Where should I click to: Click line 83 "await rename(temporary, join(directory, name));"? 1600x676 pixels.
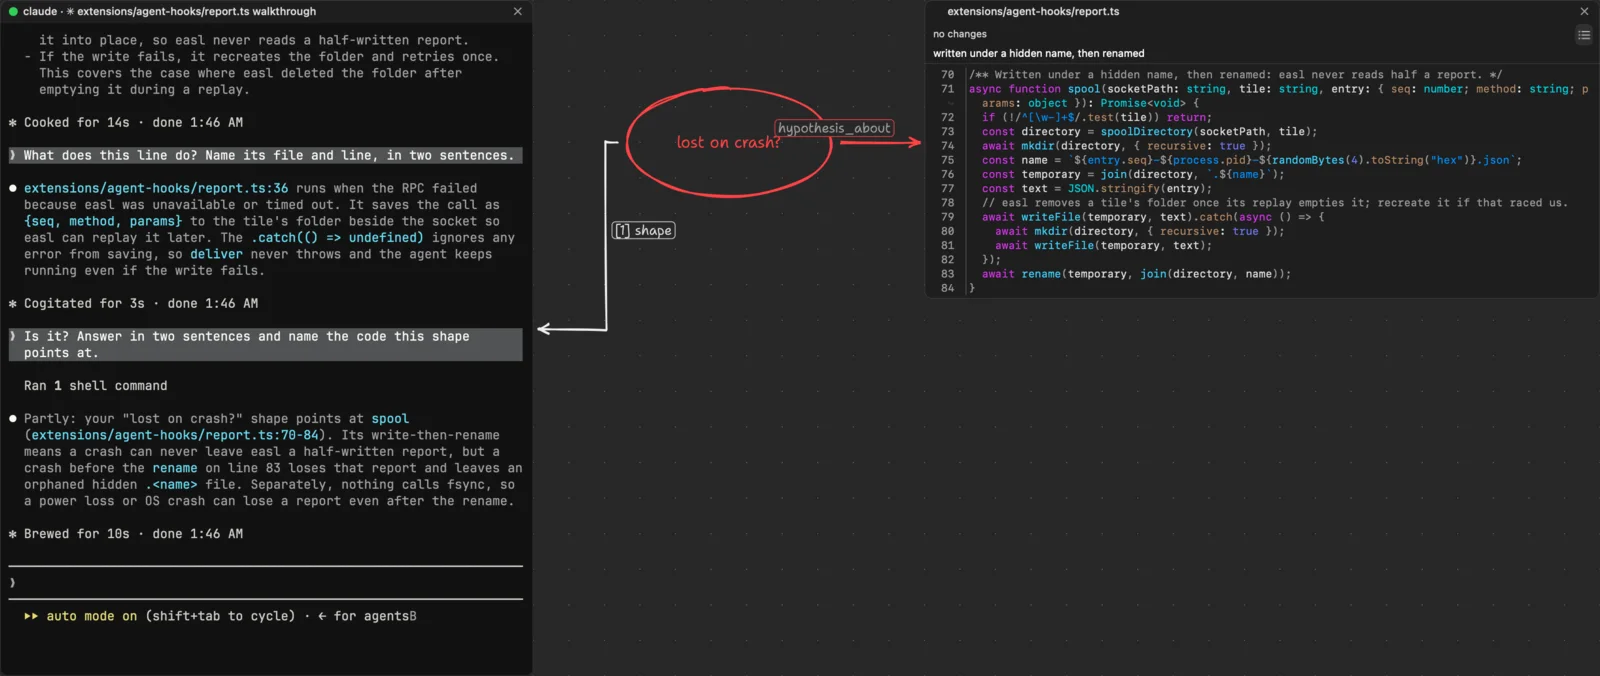(x=1136, y=274)
